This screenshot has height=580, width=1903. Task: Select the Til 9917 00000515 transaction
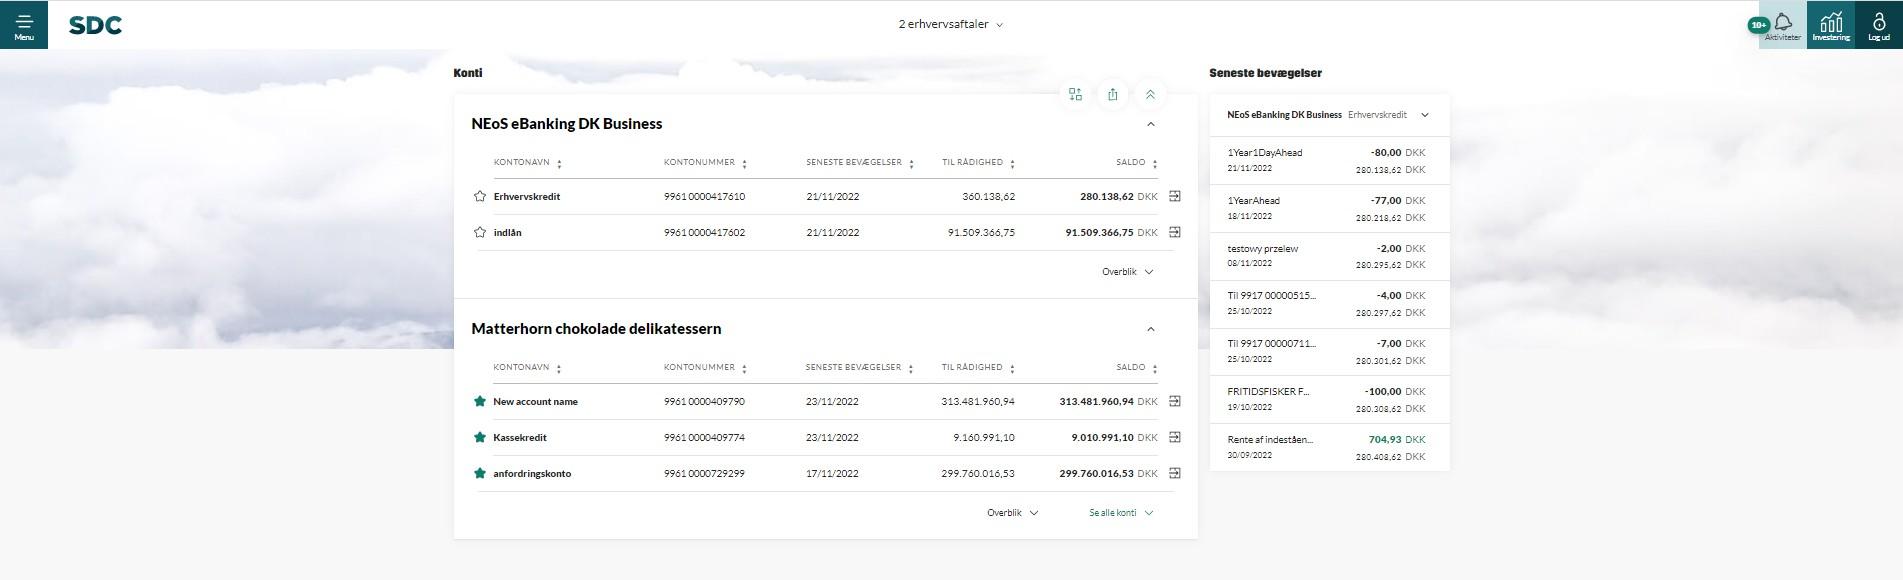[1329, 303]
